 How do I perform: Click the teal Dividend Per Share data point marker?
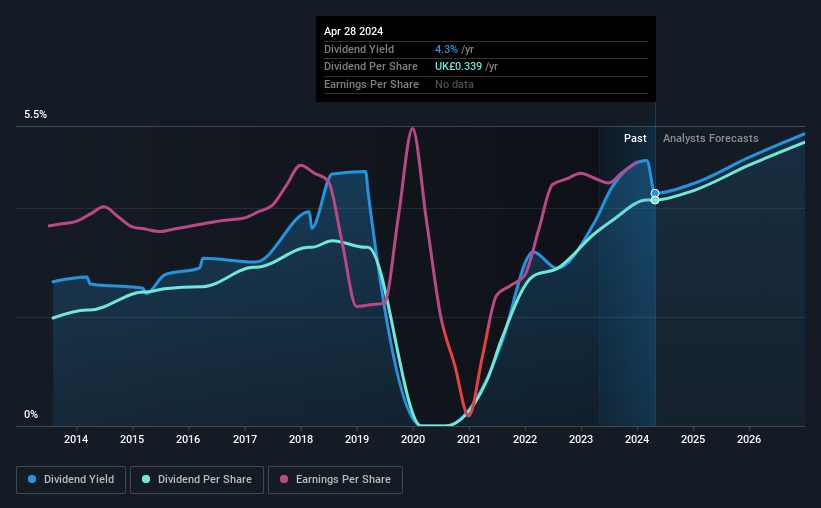pos(655,200)
